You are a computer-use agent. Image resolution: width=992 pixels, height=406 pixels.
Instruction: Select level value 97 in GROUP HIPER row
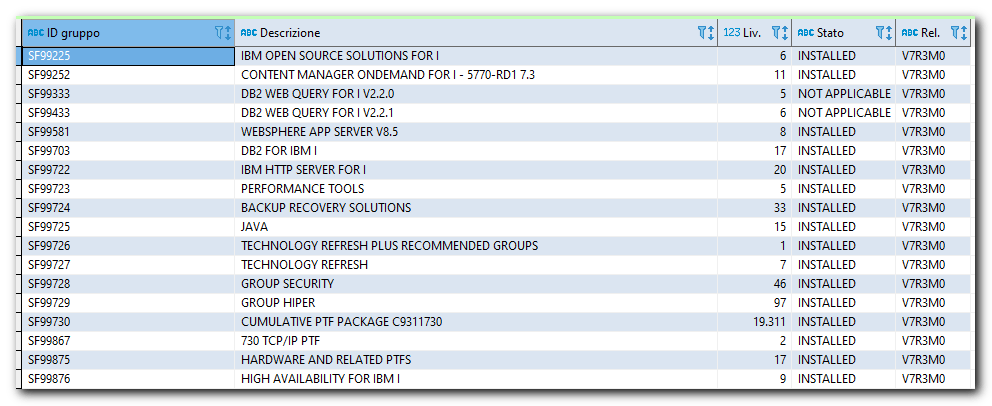click(754, 302)
